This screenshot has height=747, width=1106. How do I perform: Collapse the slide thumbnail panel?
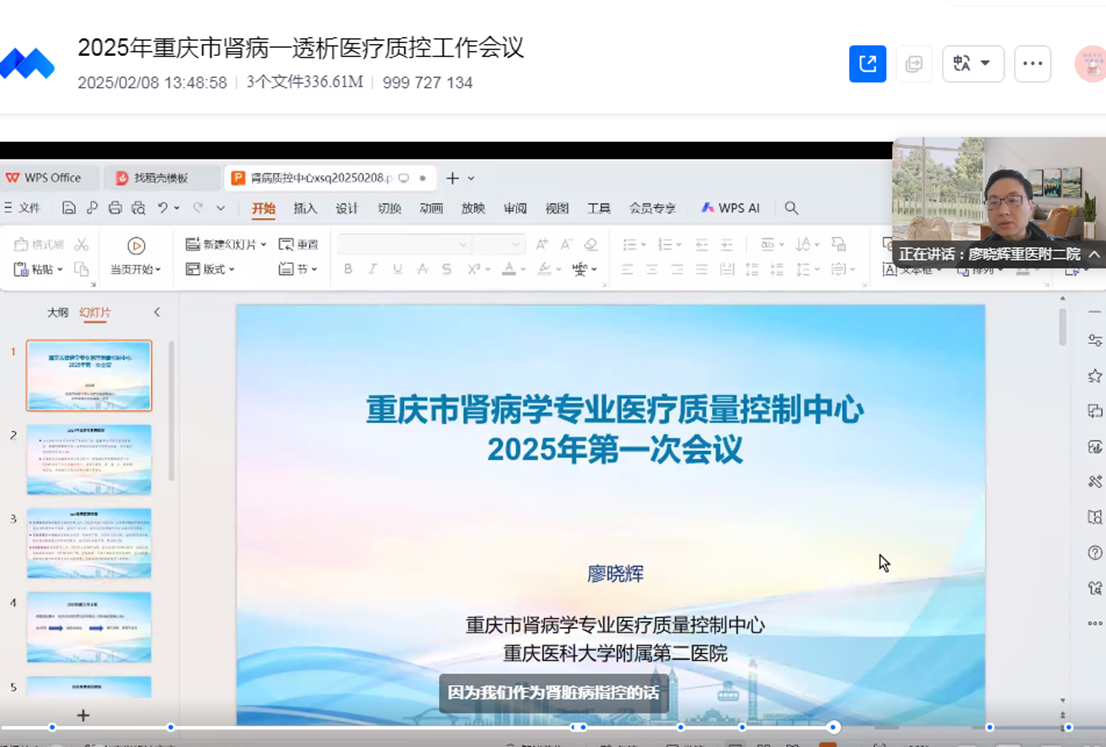(157, 312)
